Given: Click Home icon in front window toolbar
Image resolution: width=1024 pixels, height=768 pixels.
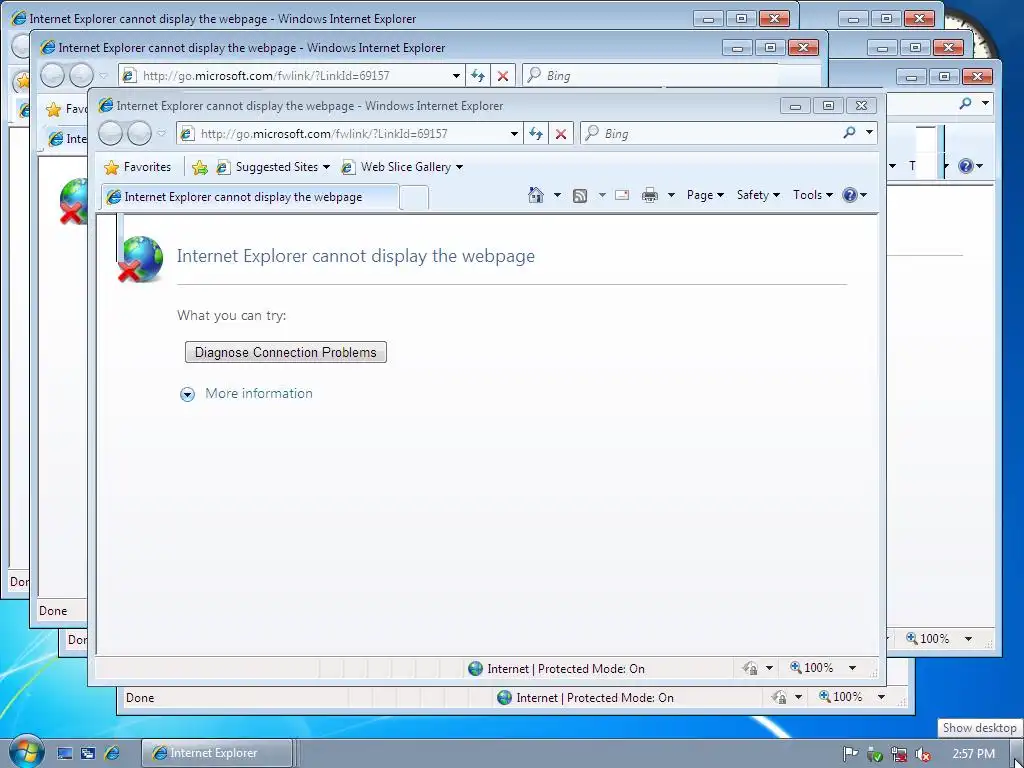Looking at the screenshot, I should coord(536,195).
